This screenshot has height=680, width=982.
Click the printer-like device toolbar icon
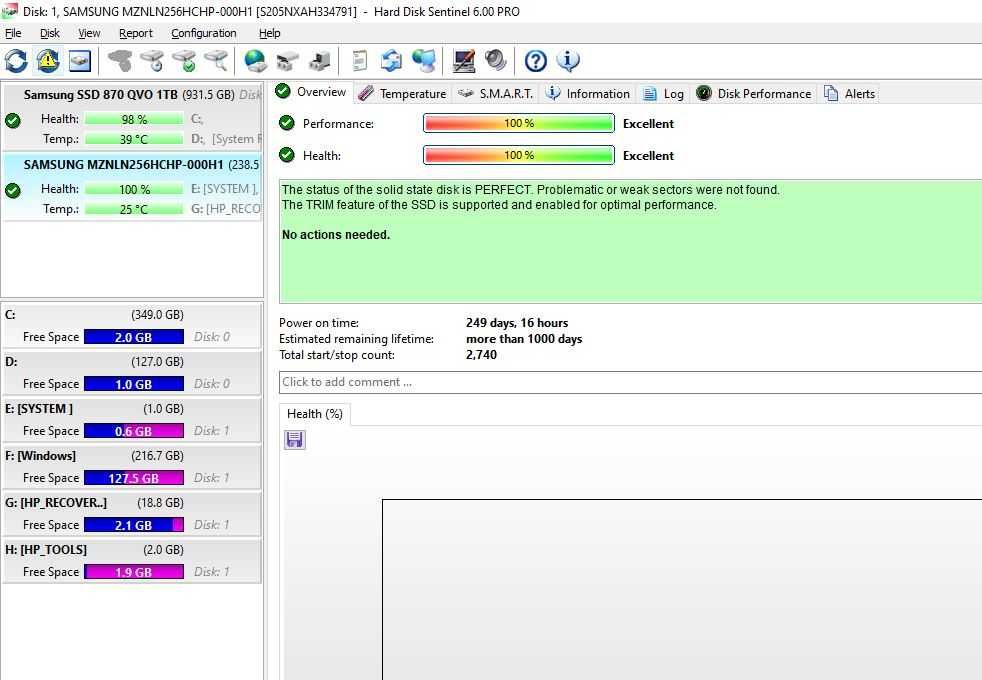click(320, 61)
